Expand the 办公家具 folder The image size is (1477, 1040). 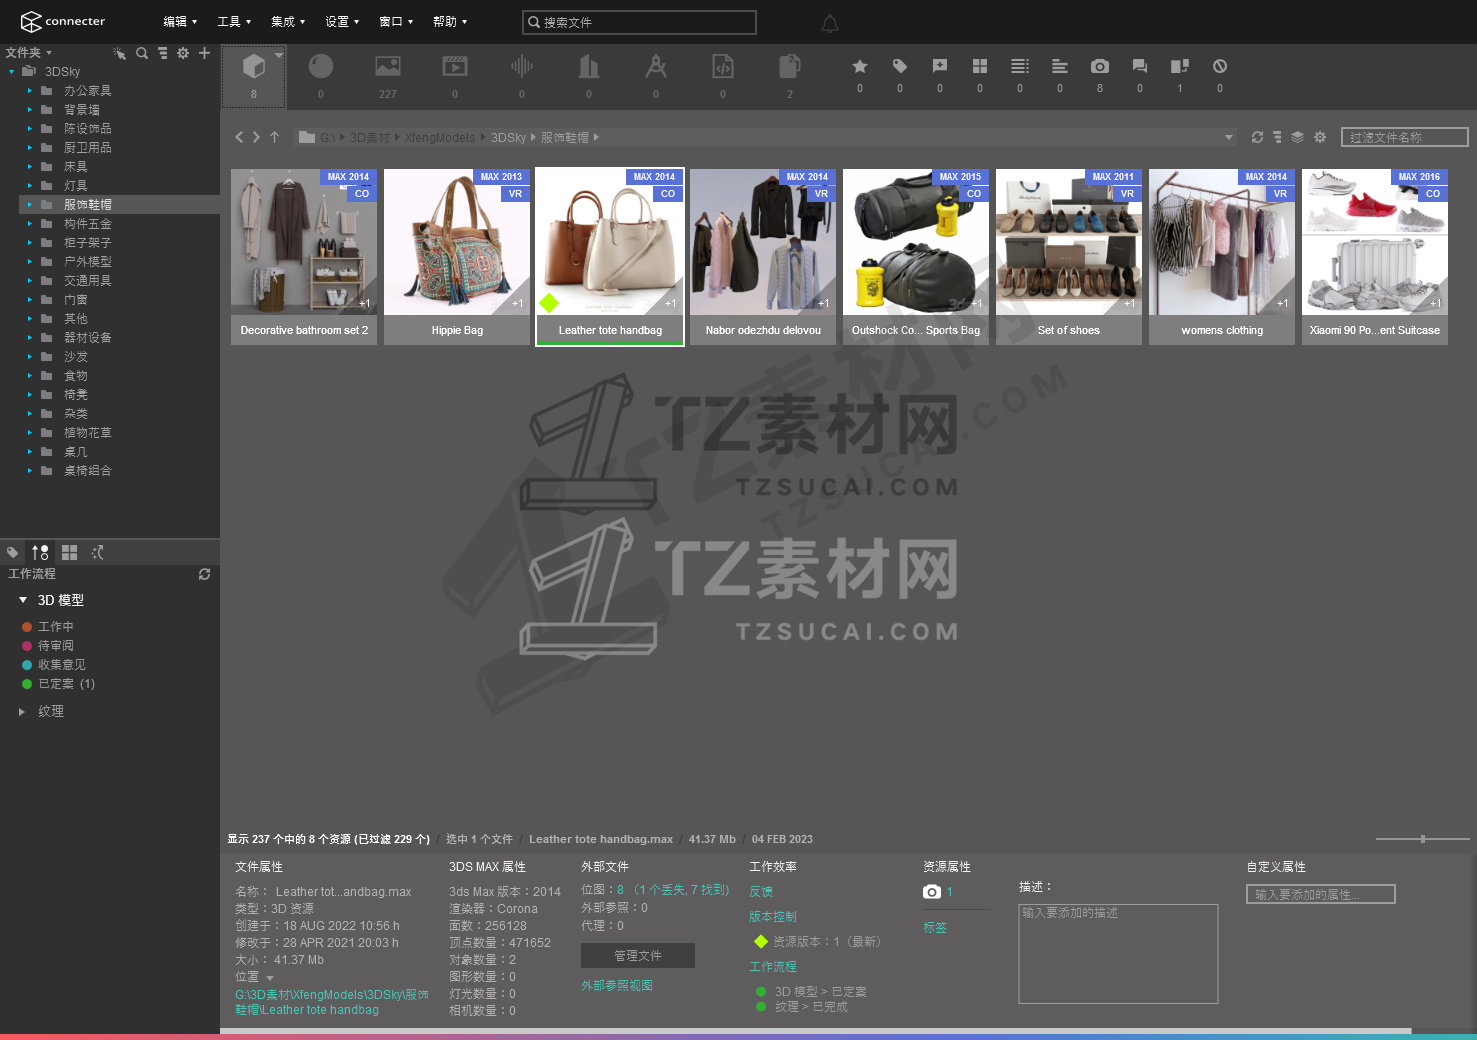pyautogui.click(x=30, y=91)
